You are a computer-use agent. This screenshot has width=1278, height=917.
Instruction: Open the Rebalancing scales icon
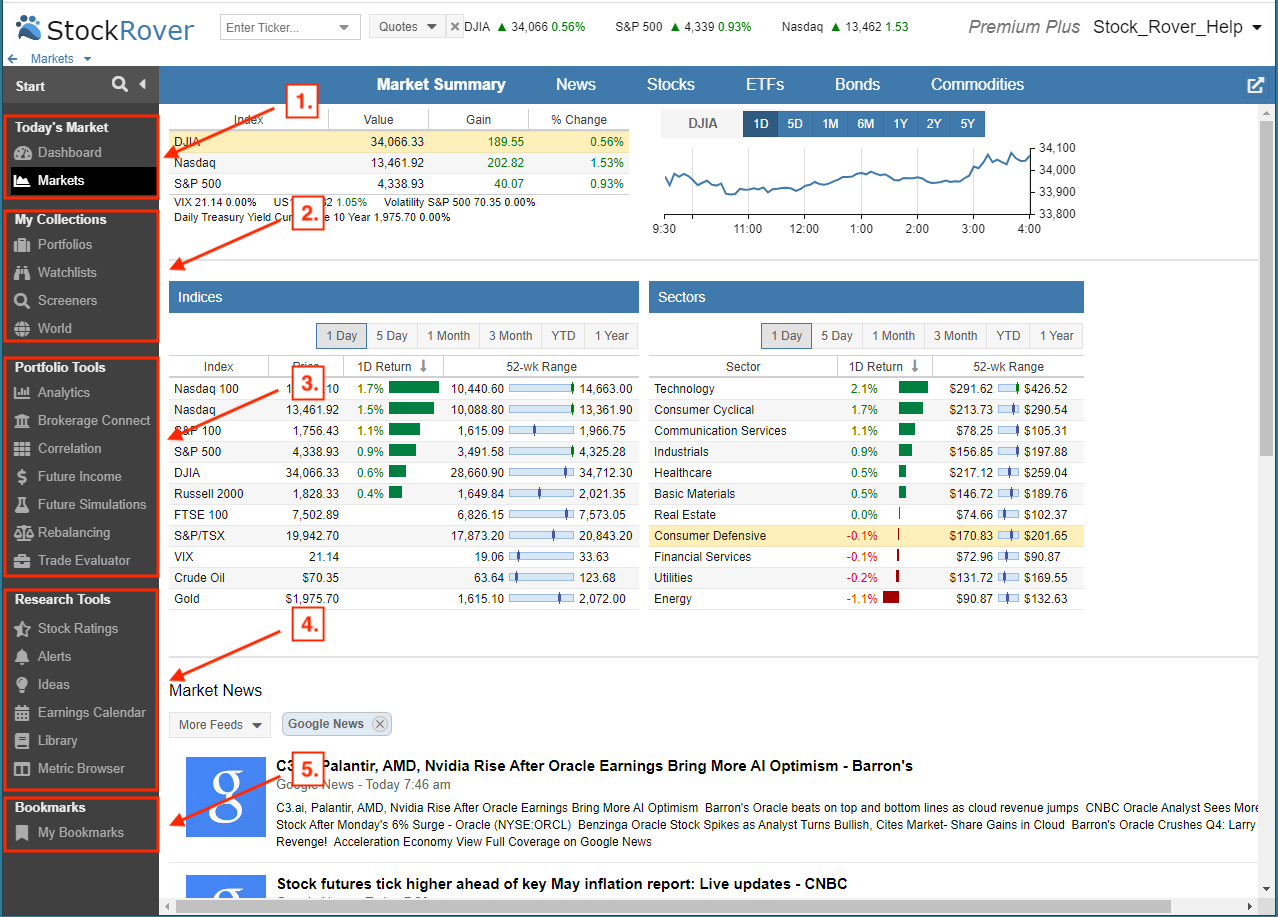tap(22, 533)
